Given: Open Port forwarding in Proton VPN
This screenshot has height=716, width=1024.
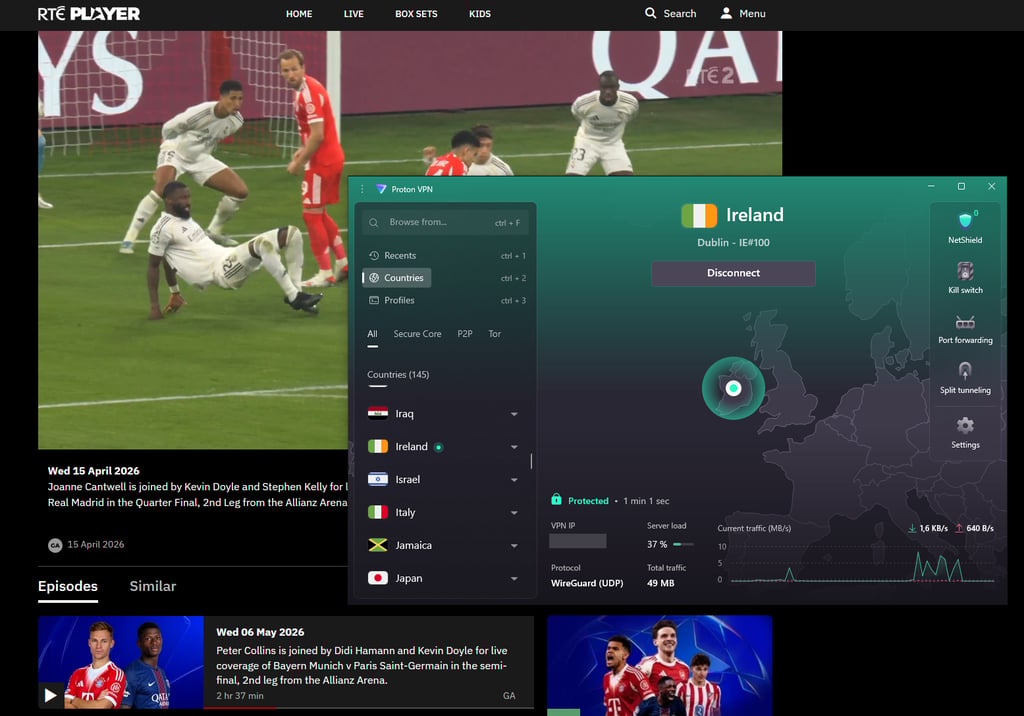Looking at the screenshot, I should [965, 329].
